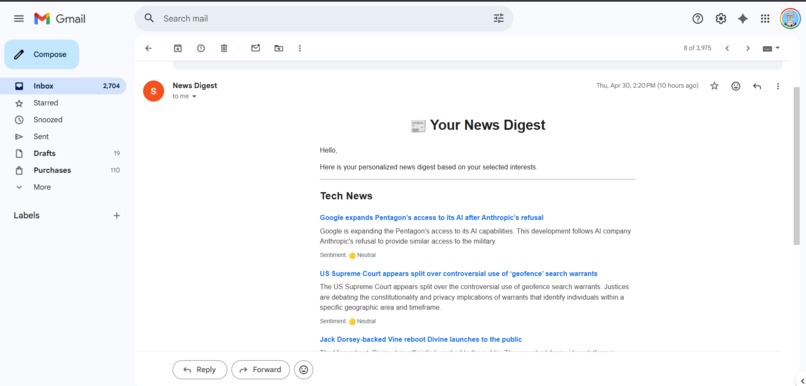Go to newer email arrow
The height and width of the screenshot is (386, 806).
(x=727, y=48)
